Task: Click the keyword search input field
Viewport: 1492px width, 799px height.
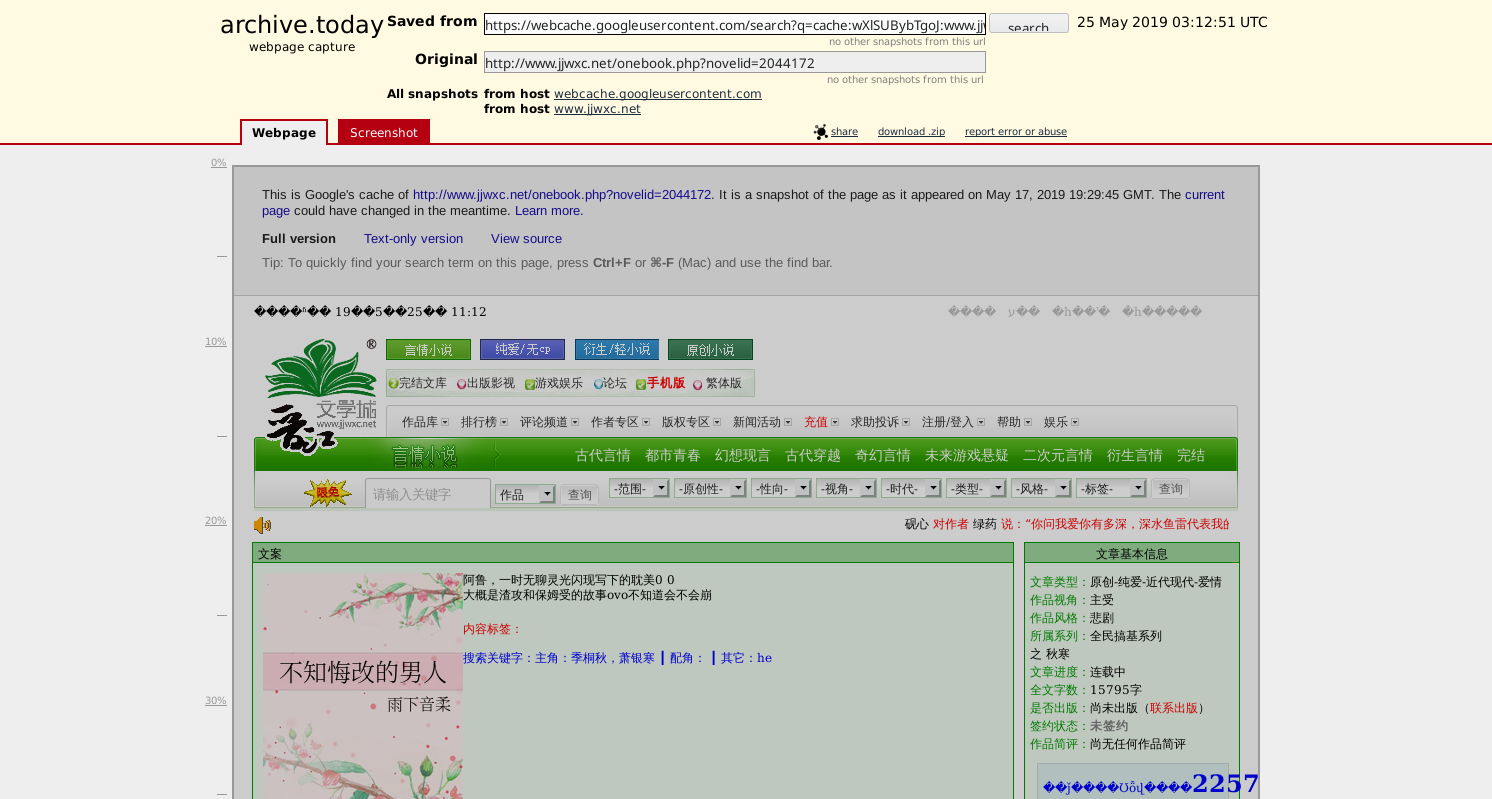Action: click(427, 494)
